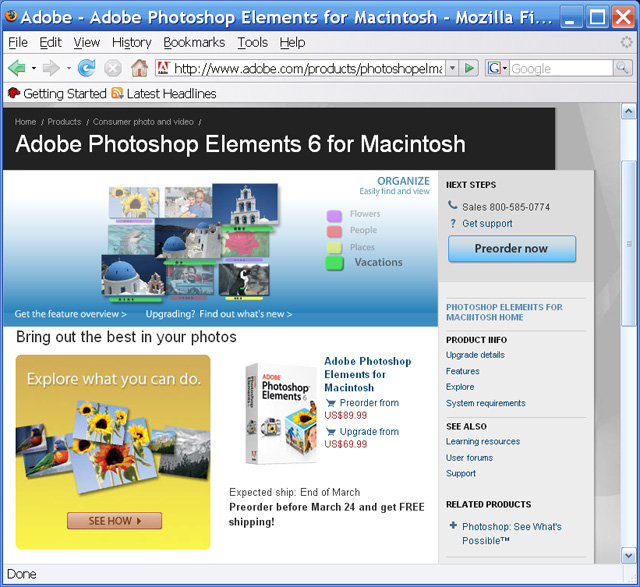The width and height of the screenshot is (640, 587).
Task: Click the Consumer photo and video breadcrumb
Action: tap(143, 122)
